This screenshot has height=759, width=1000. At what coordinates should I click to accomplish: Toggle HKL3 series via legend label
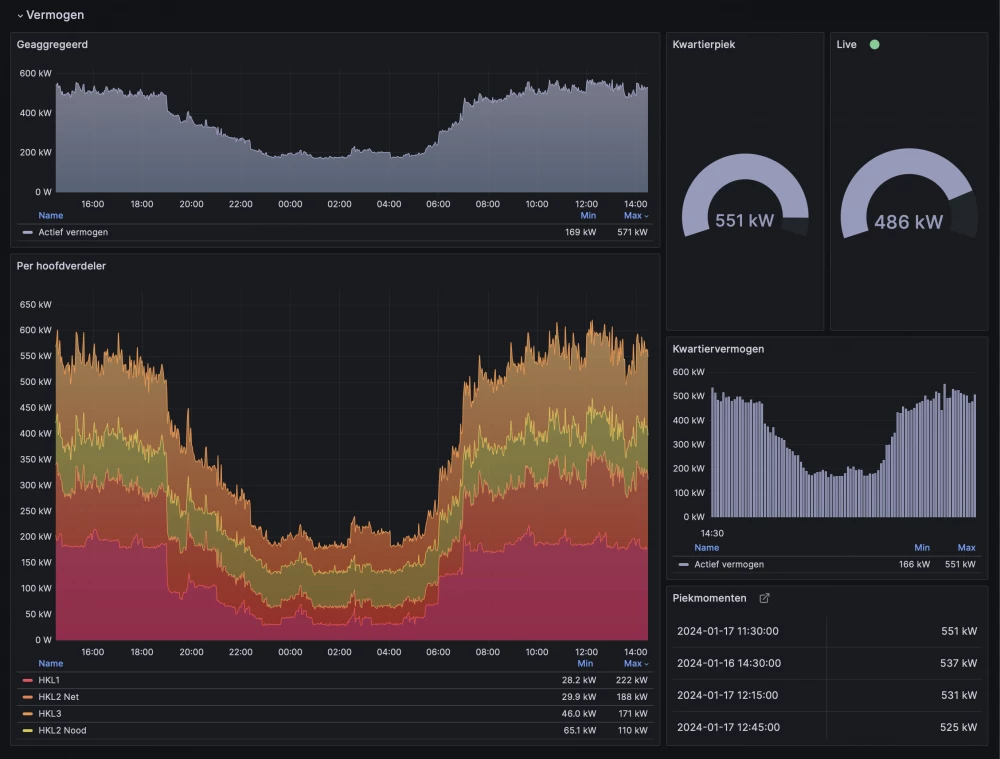tap(50, 714)
